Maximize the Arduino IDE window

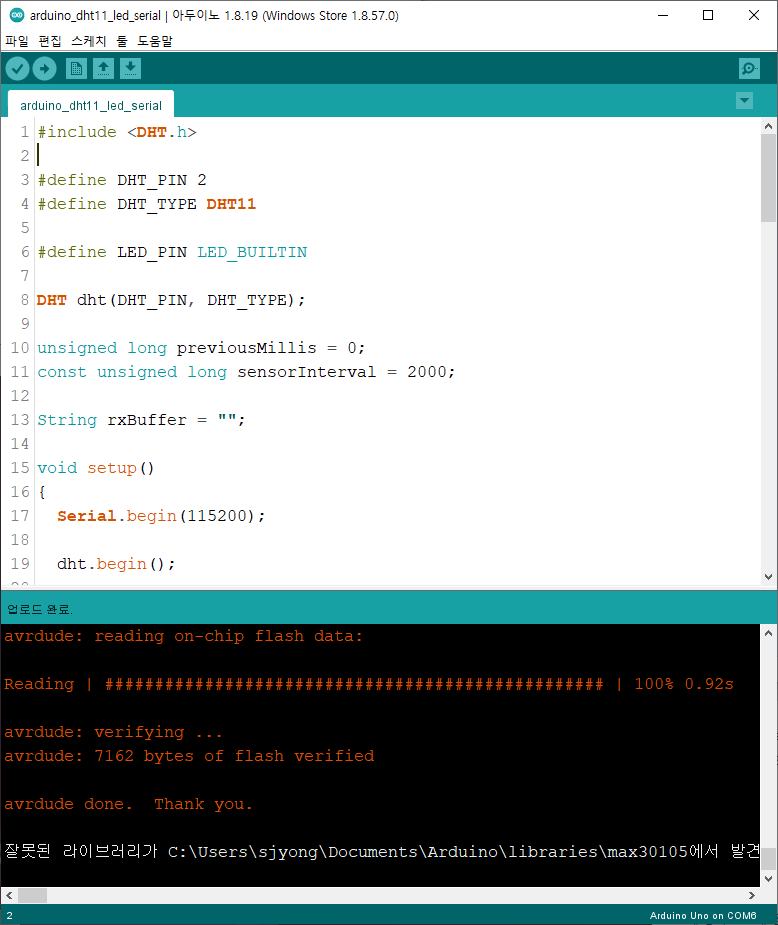708,15
